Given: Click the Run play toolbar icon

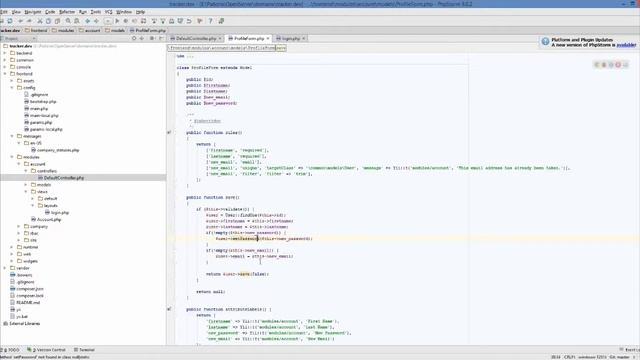Looking at the screenshot, I should [x=117, y=21].
